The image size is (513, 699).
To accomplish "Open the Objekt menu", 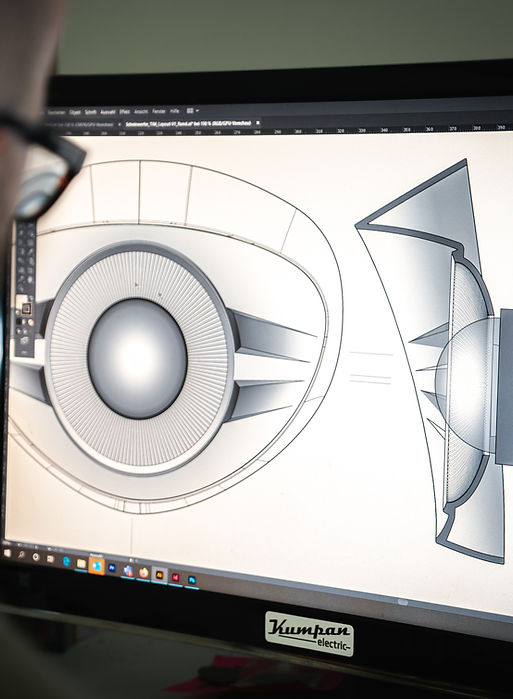I will tap(76, 112).
